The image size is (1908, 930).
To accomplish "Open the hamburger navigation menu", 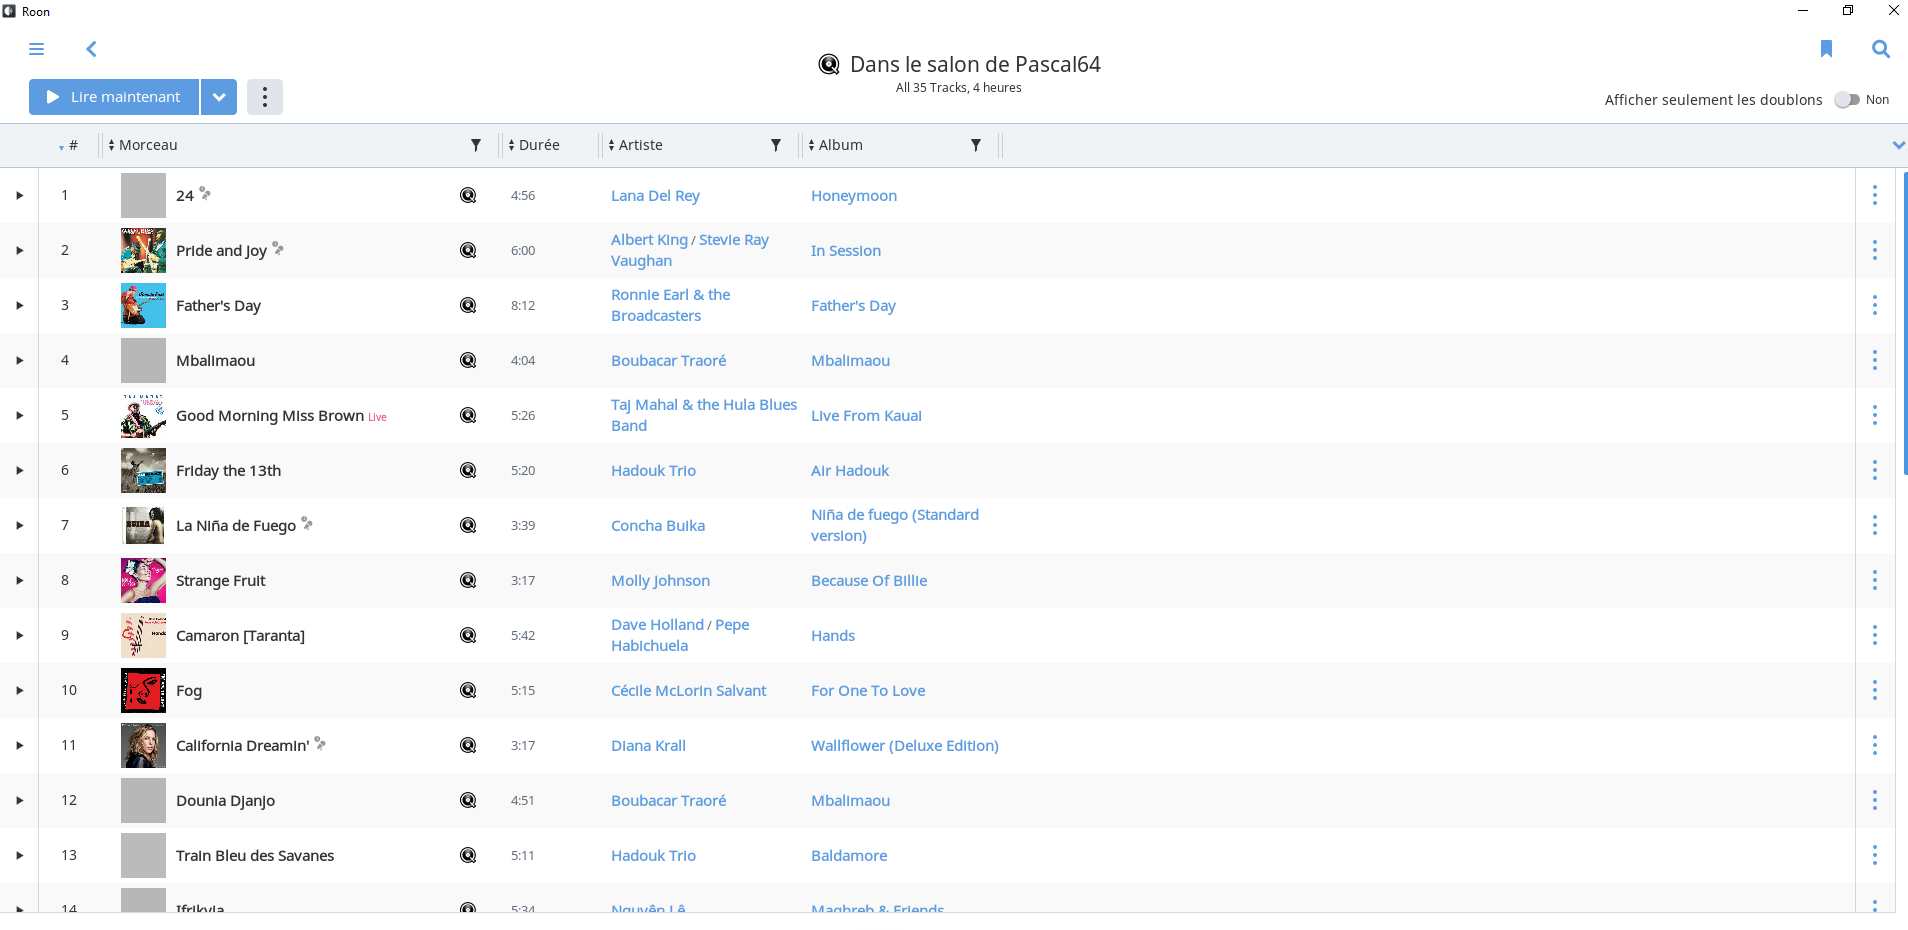I will [37, 49].
